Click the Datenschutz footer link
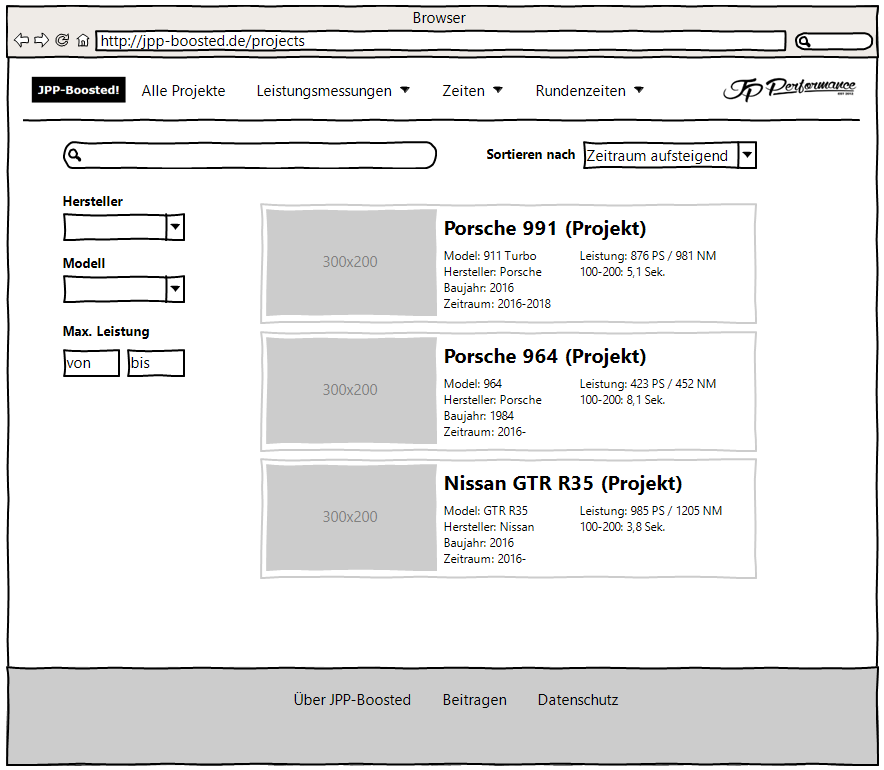This screenshot has width=884, height=770. pos(578,700)
